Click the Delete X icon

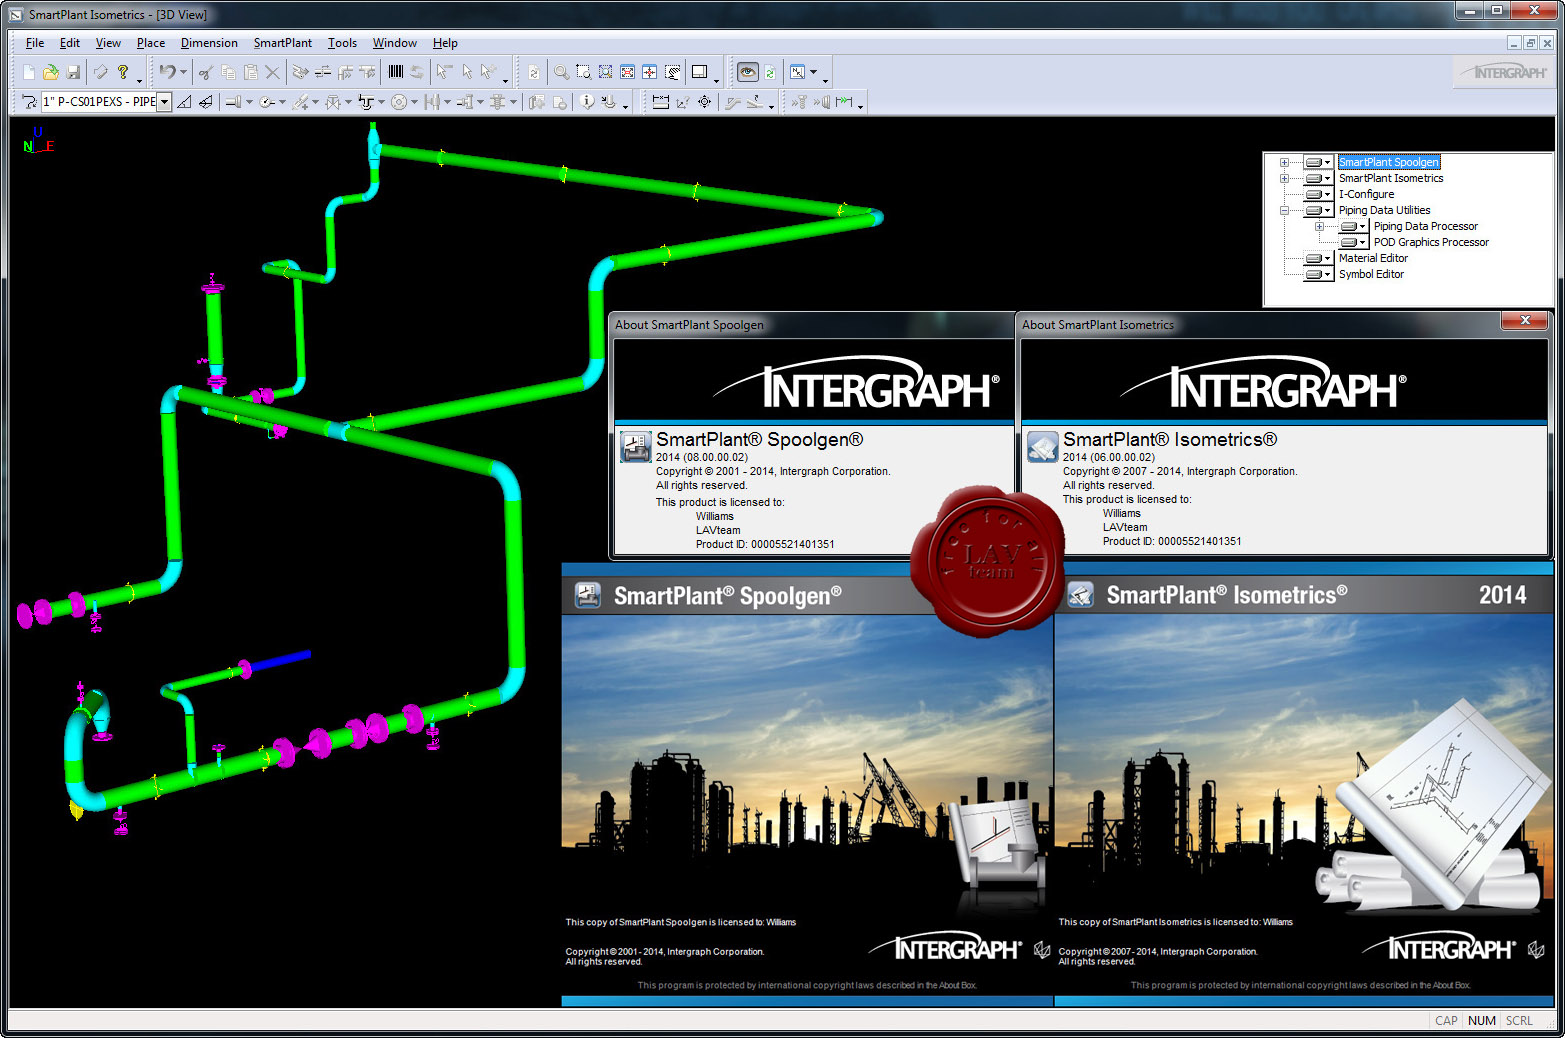[272, 72]
